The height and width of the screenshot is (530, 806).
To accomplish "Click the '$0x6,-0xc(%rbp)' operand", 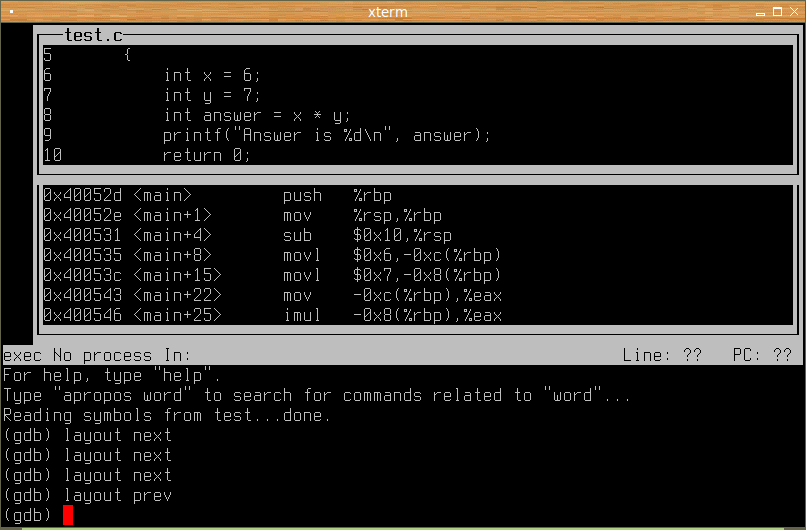I will pyautogui.click(x=427, y=255).
